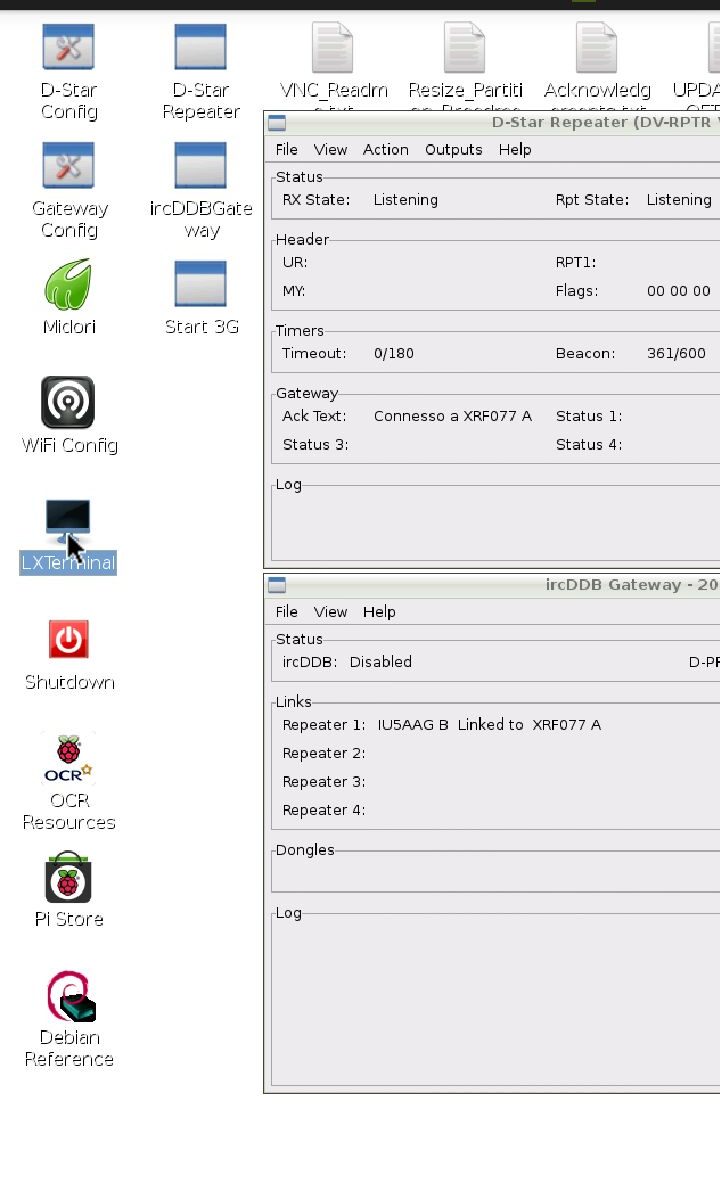Open the OCR Resources icon
The image size is (720, 1200).
point(68,758)
